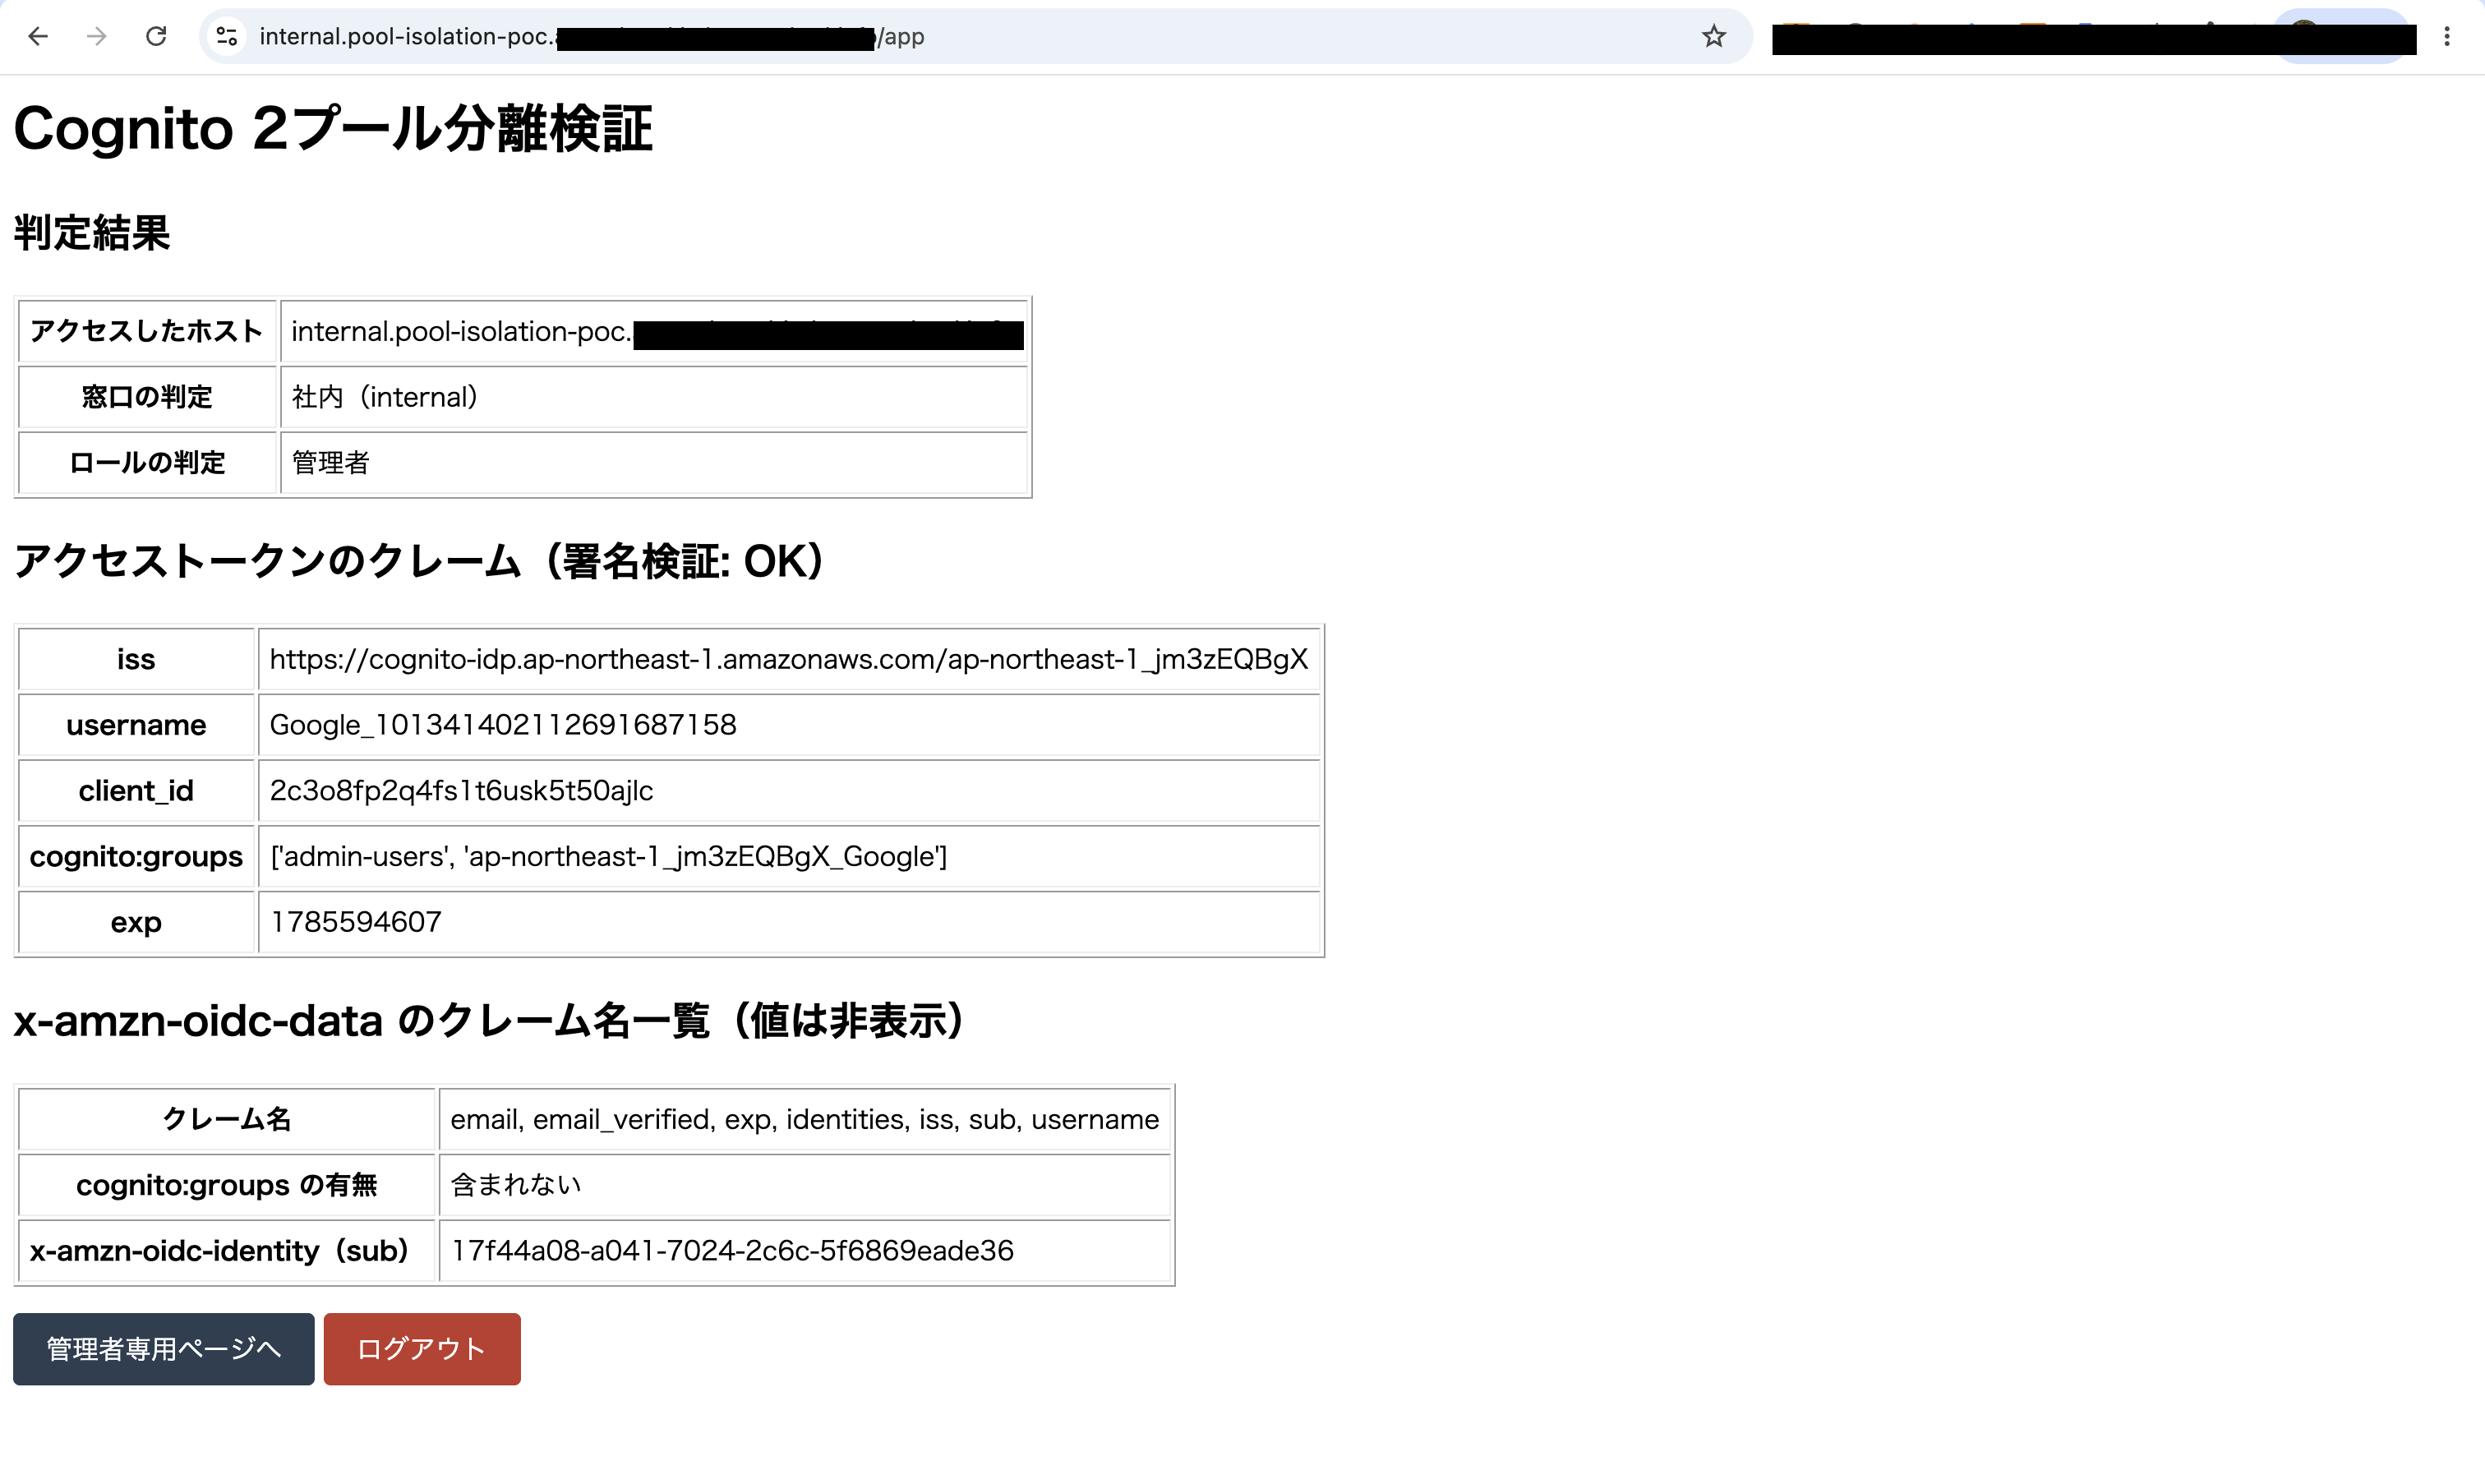
Task: Click the cognito:groups の有無 header cell
Action: (x=227, y=1185)
